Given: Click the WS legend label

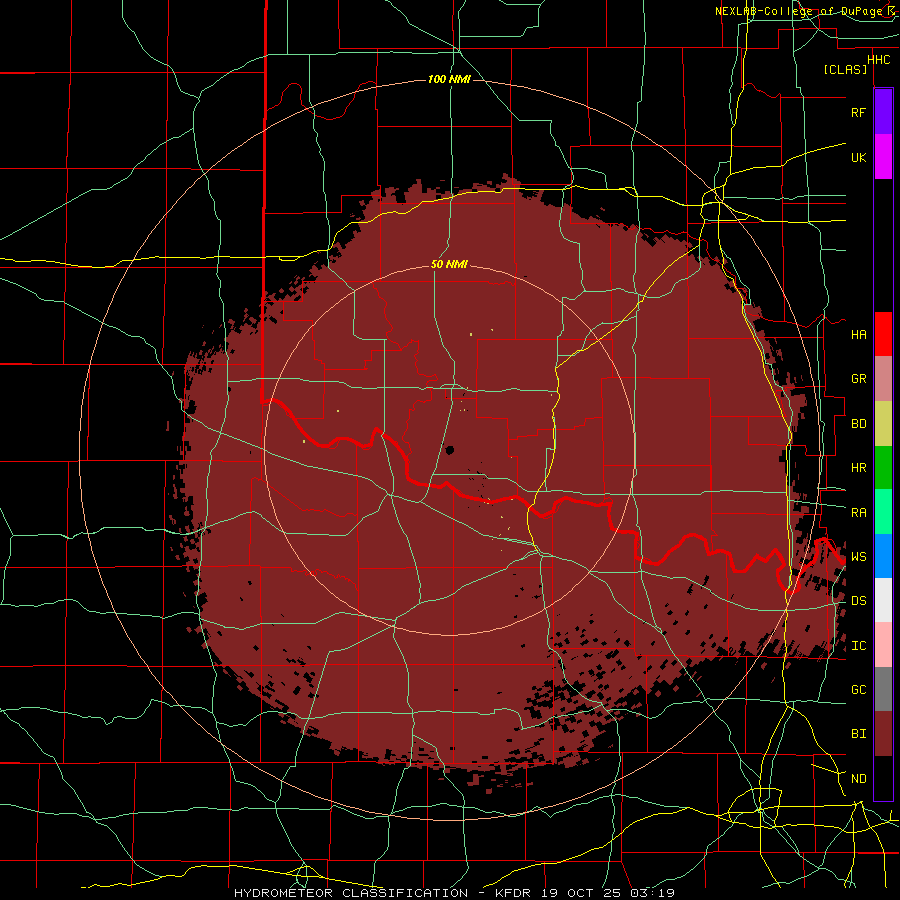Looking at the screenshot, I should coord(858,557).
